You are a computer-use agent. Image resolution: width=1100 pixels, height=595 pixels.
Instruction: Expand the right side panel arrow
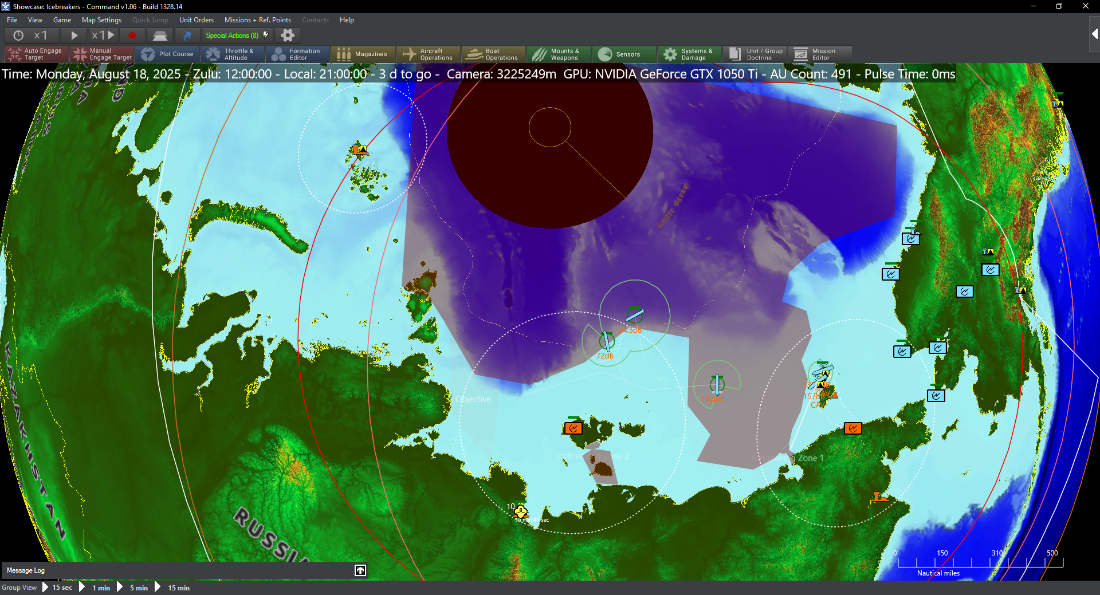tap(1094, 34)
